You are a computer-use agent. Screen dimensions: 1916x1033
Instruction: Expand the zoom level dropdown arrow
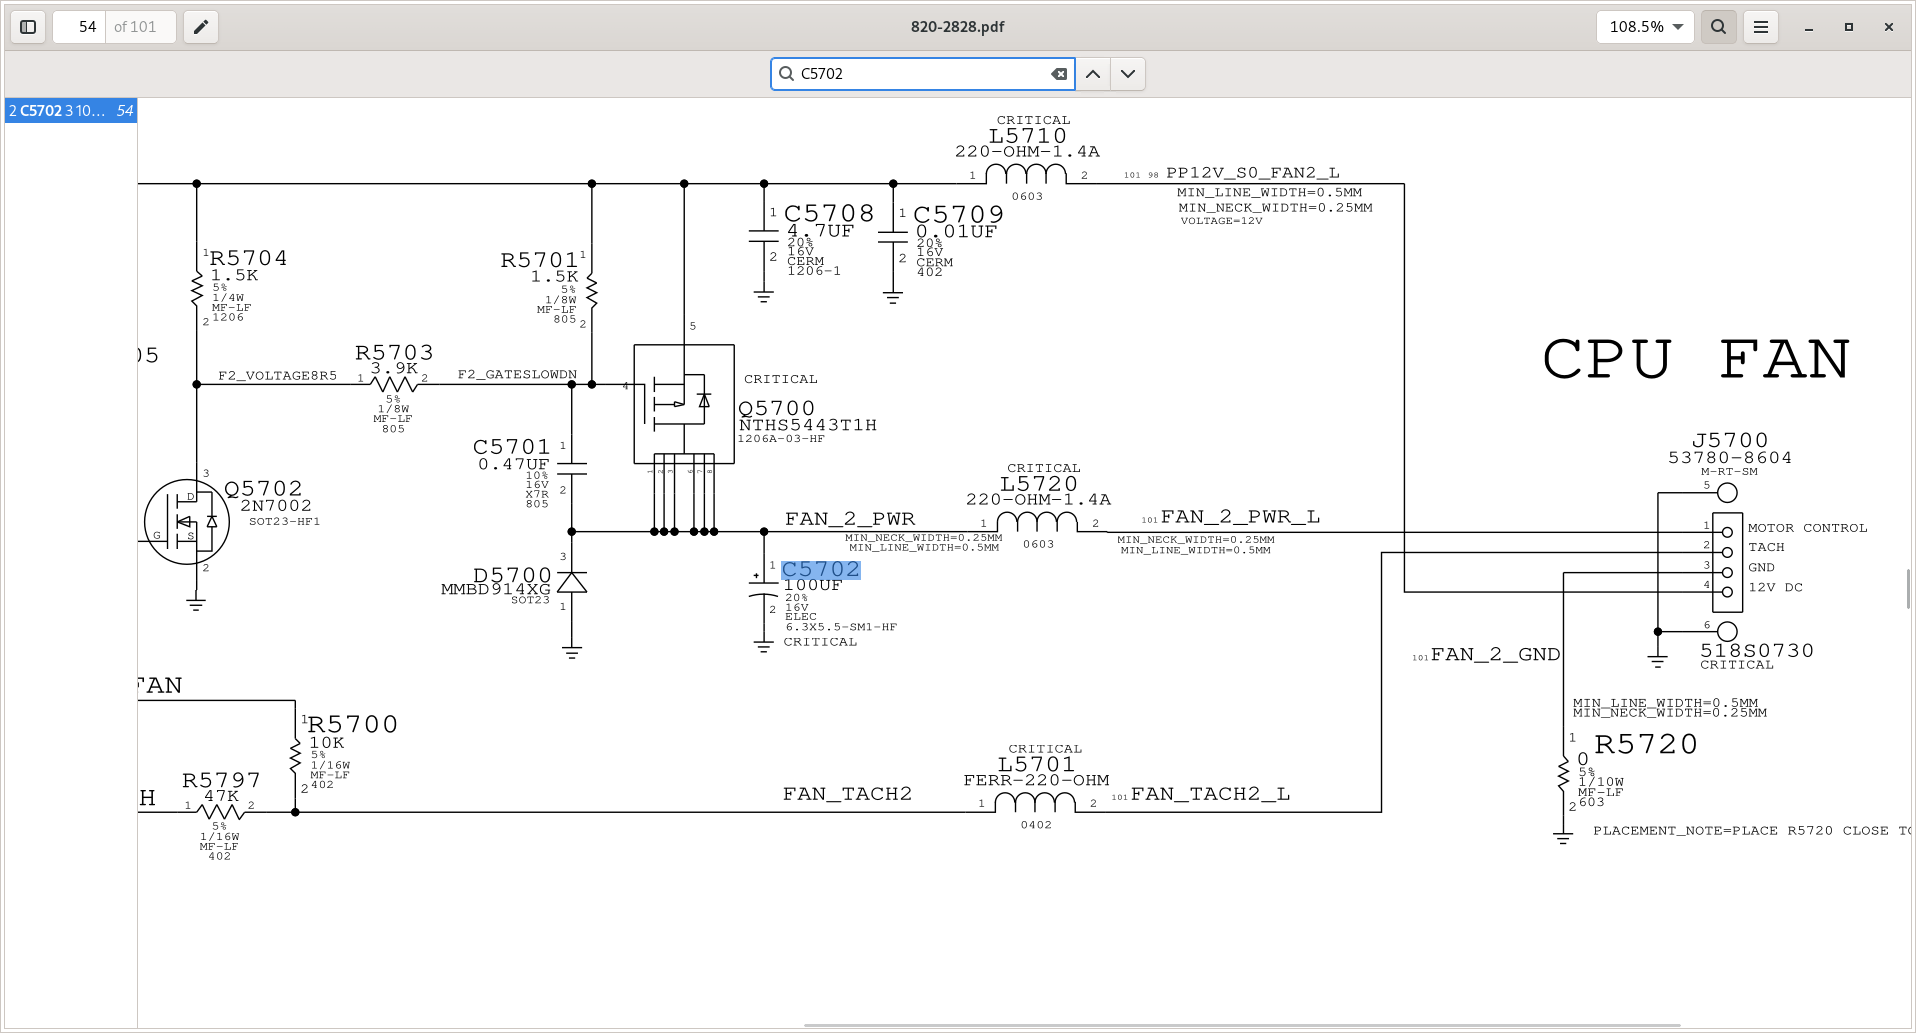pyautogui.click(x=1678, y=27)
